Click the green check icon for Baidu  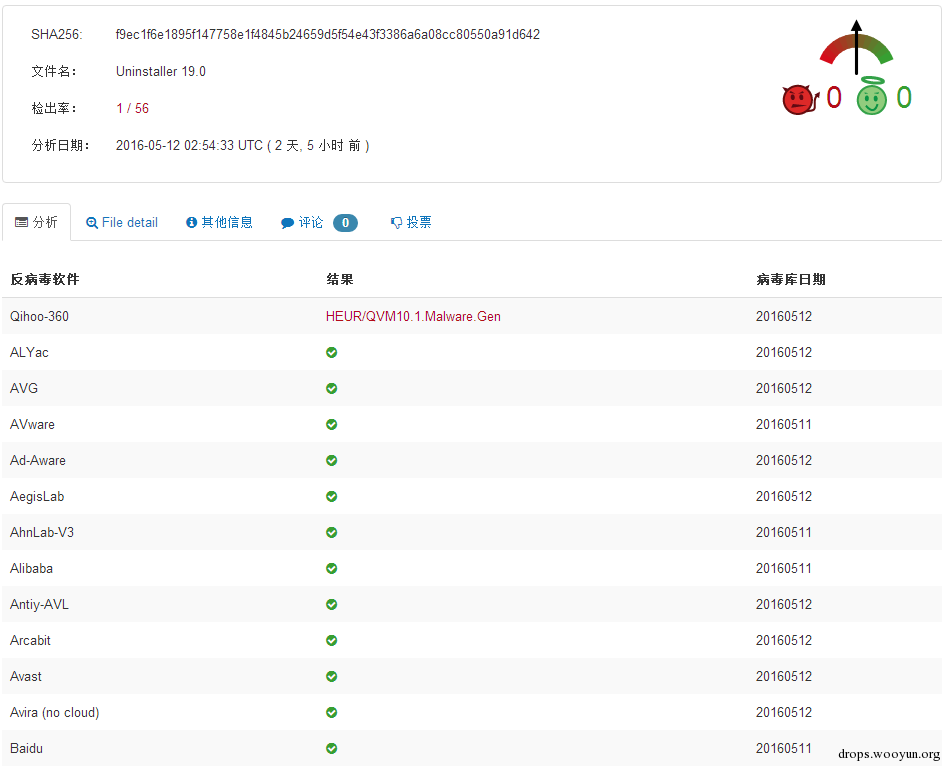coord(331,749)
